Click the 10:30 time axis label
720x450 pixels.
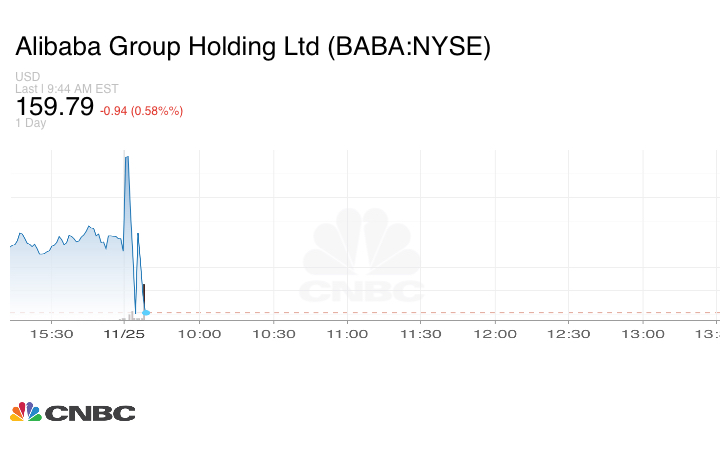point(273,333)
